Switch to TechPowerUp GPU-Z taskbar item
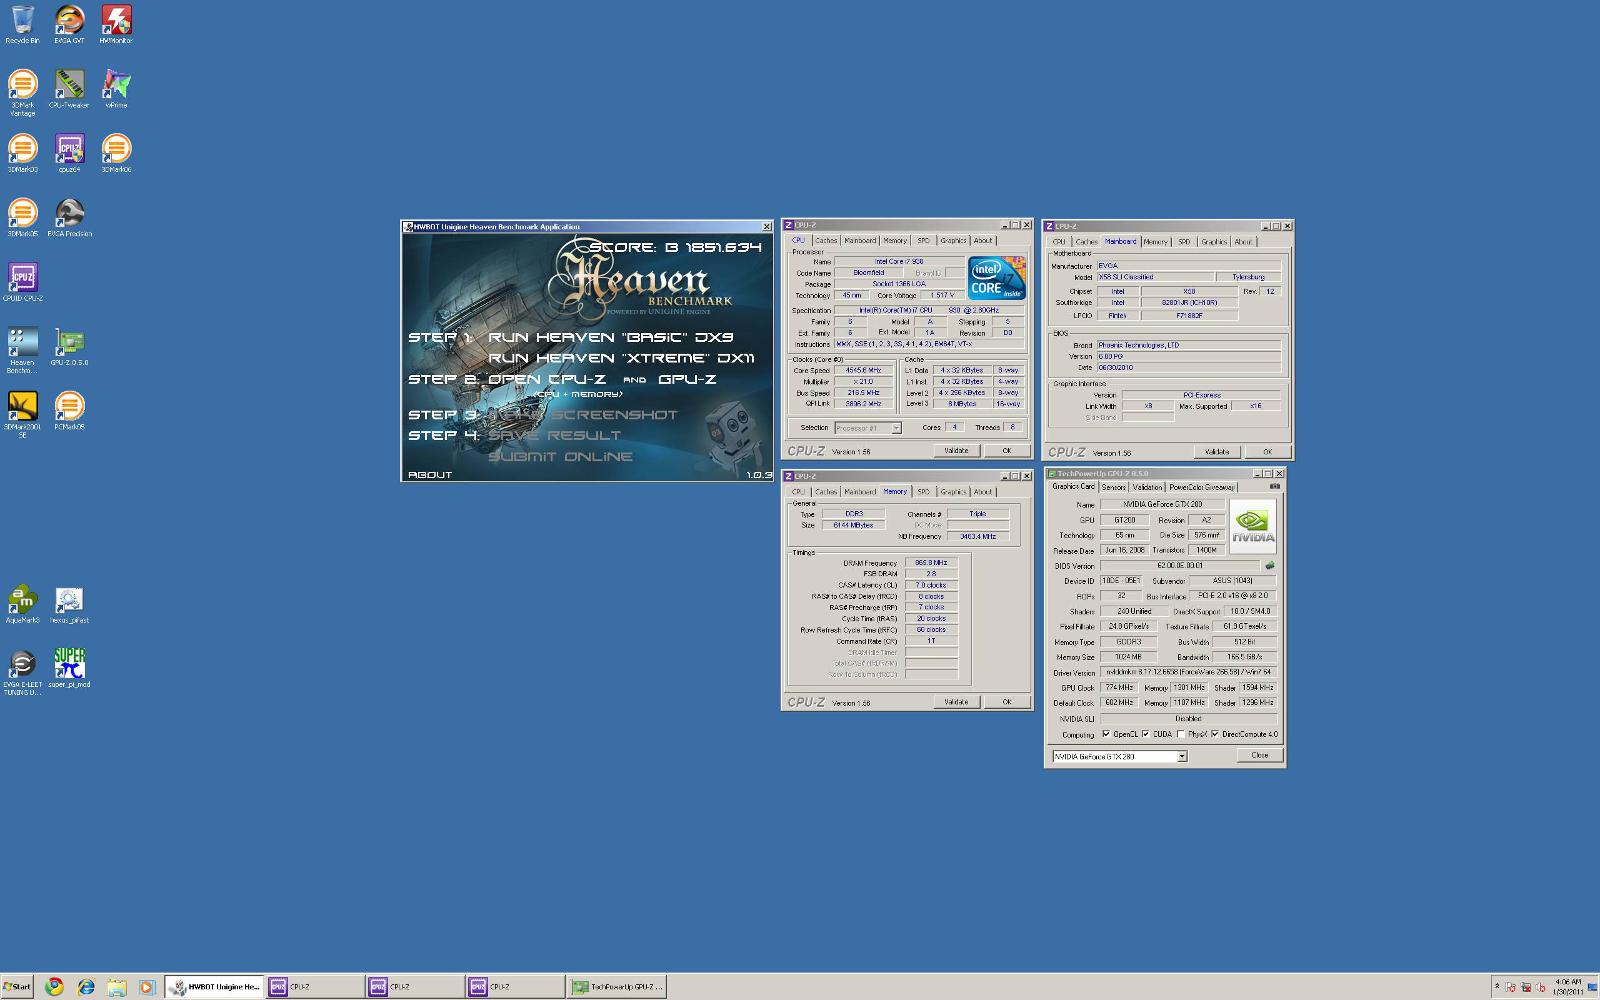Viewport: 1600px width, 1000px height. [x=616, y=987]
